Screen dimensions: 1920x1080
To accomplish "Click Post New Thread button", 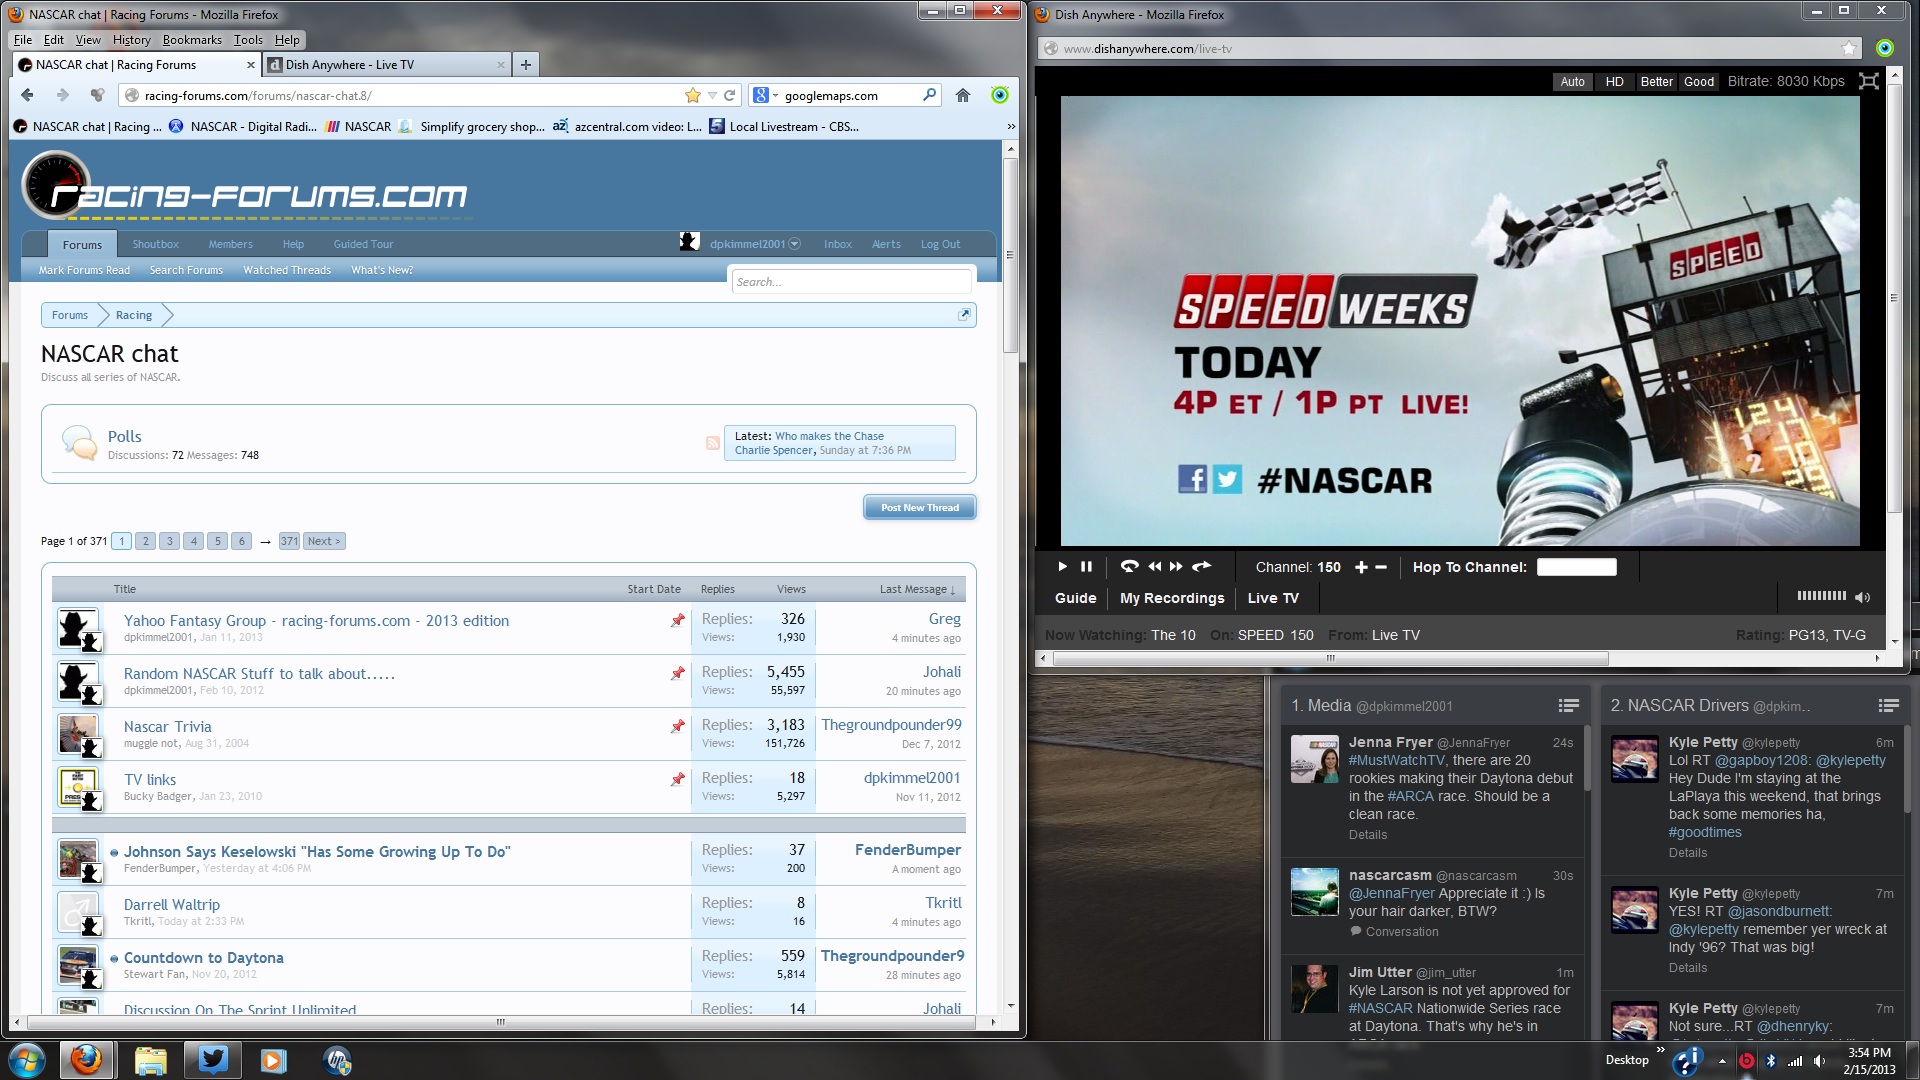I will [919, 508].
